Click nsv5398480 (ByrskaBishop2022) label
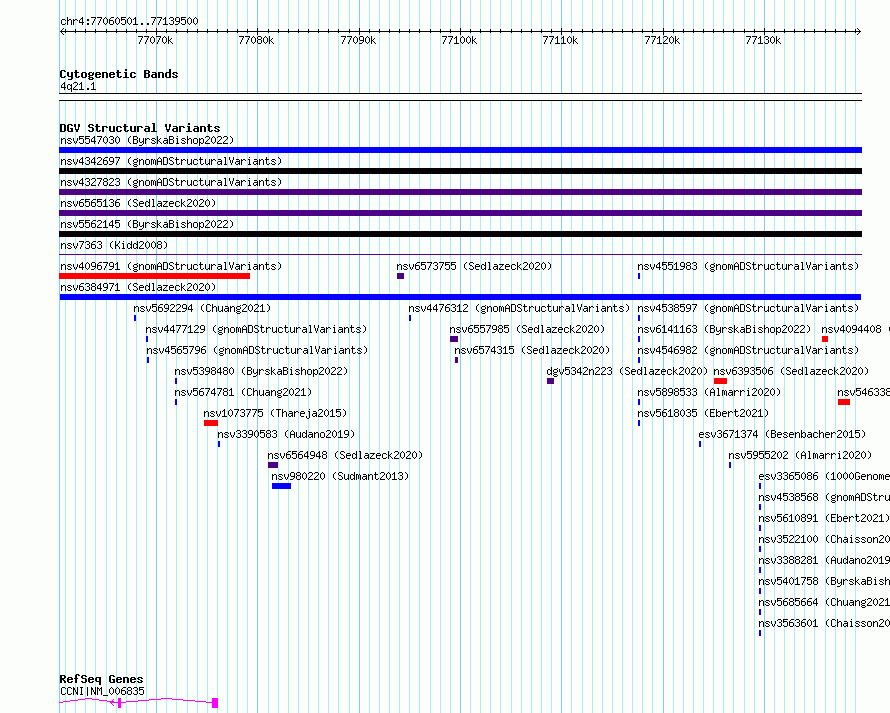The width and height of the screenshot is (890, 713). [x=261, y=371]
